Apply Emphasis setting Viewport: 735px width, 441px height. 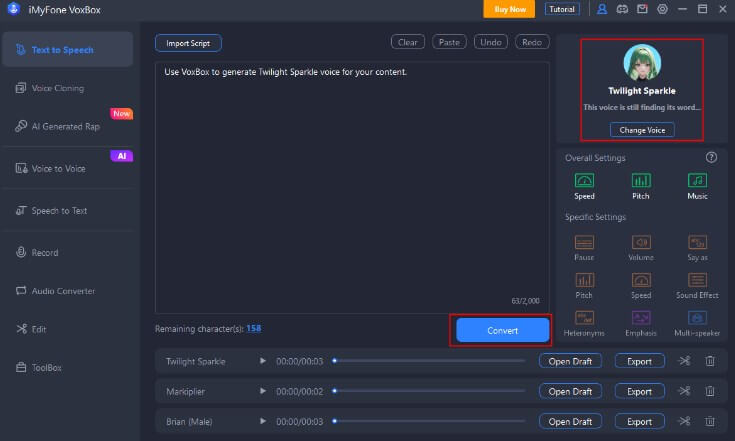[x=641, y=324]
